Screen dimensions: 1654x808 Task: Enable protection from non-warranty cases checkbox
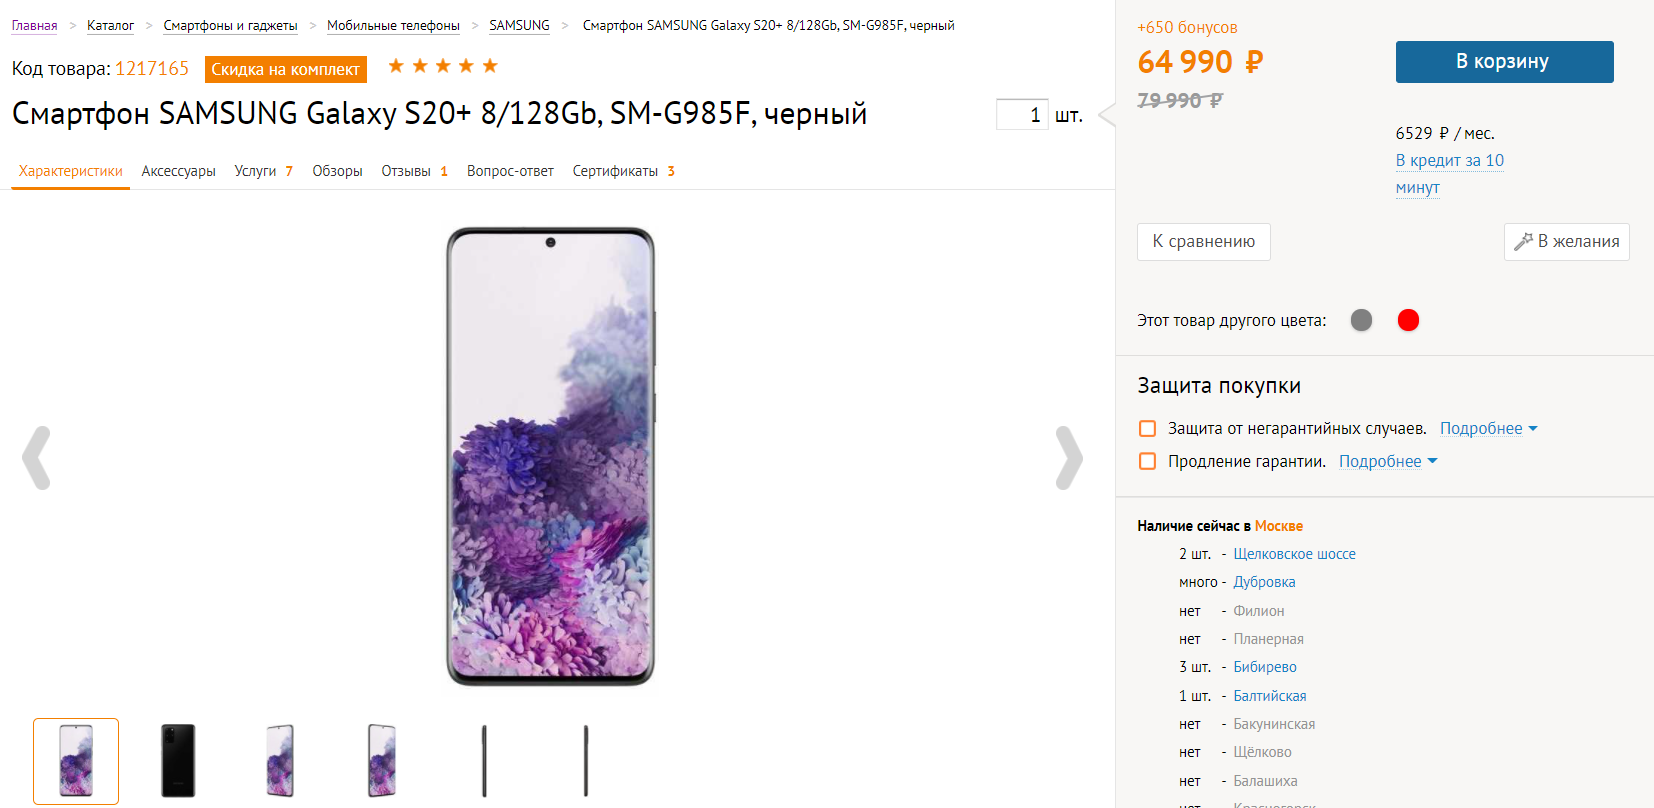click(x=1148, y=429)
